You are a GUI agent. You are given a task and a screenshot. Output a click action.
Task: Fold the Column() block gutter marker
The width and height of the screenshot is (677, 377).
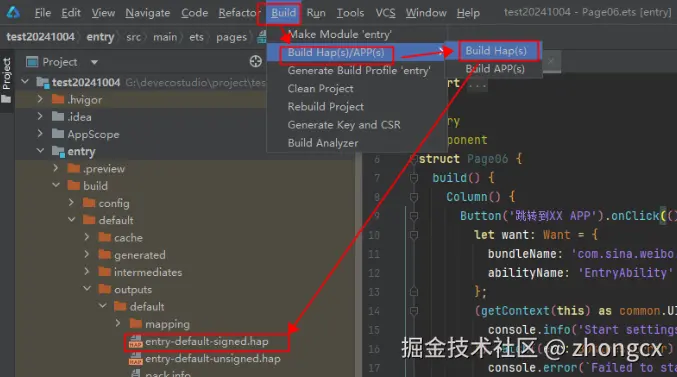click(414, 196)
